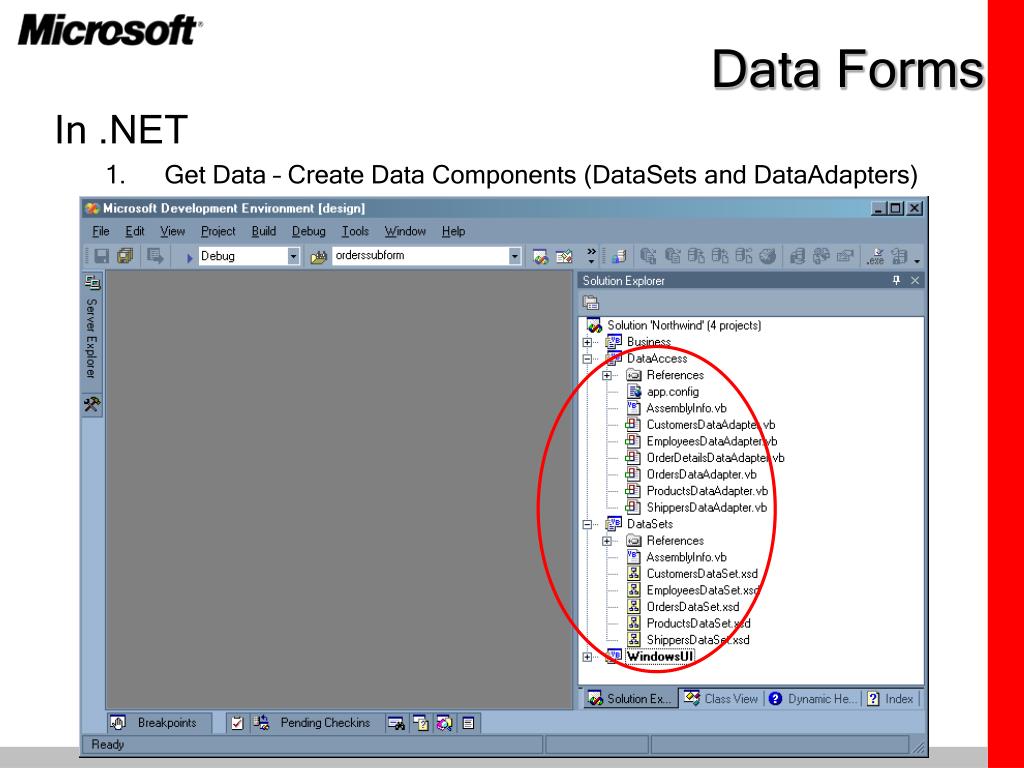Viewport: 1024px width, 768px height.
Task: Click the Save All toolbar icon
Action: pyautogui.click(x=125, y=256)
